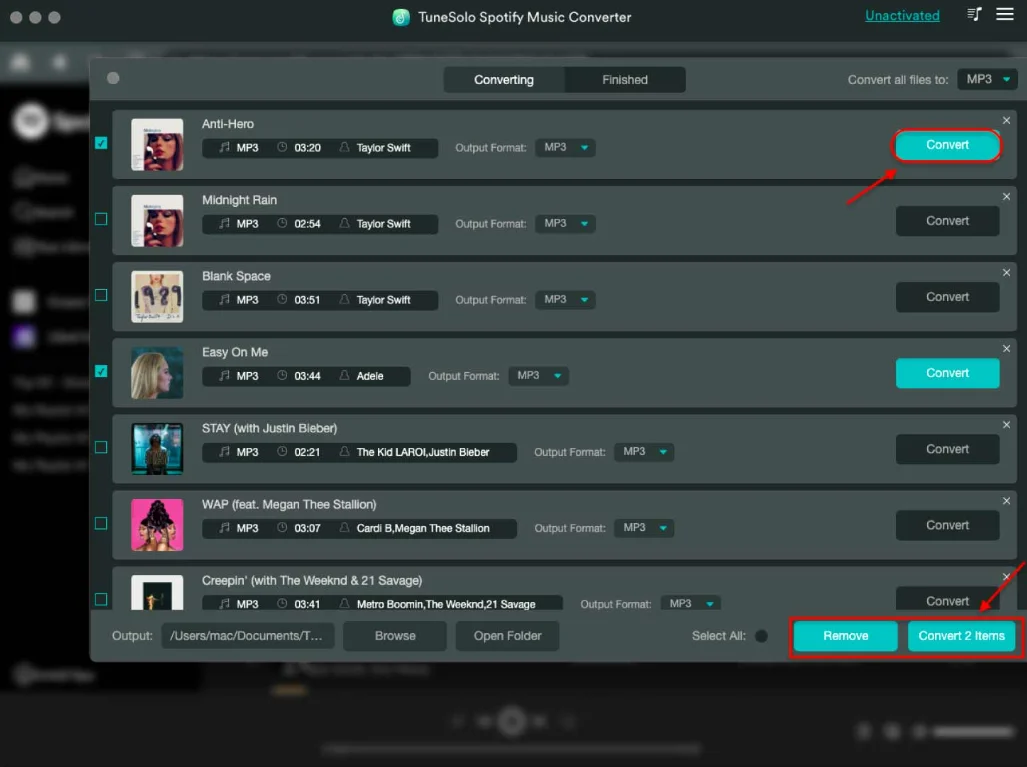
Task: Click the TuneSolo app logo icon
Action: pos(401,17)
